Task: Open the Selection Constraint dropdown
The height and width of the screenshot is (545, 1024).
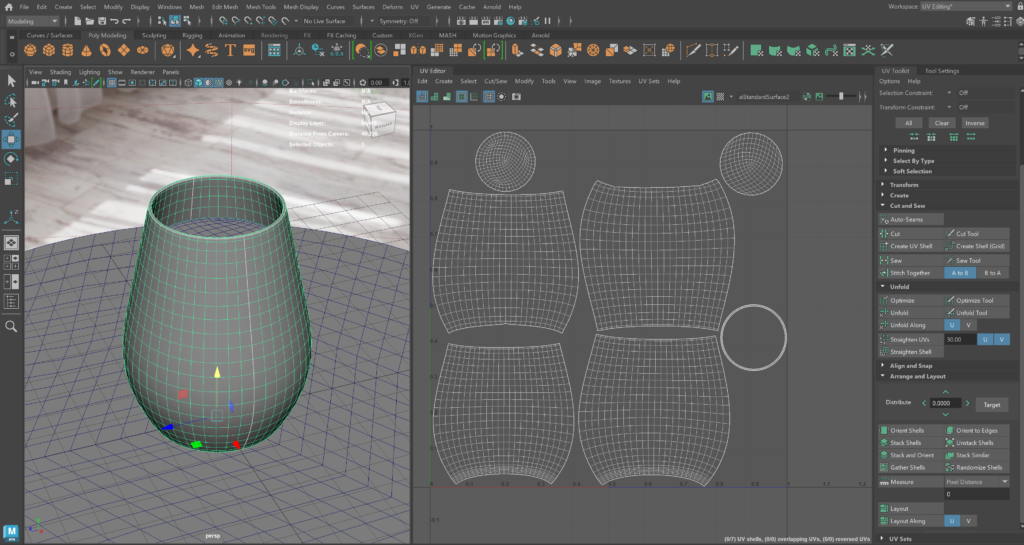Action: (949, 93)
